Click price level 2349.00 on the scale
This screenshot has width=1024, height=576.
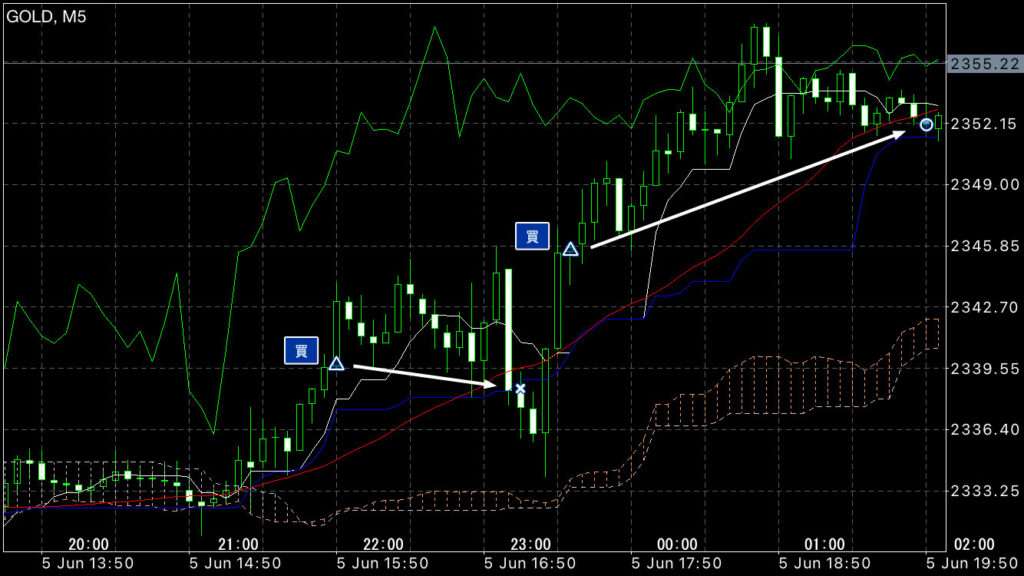click(x=984, y=185)
